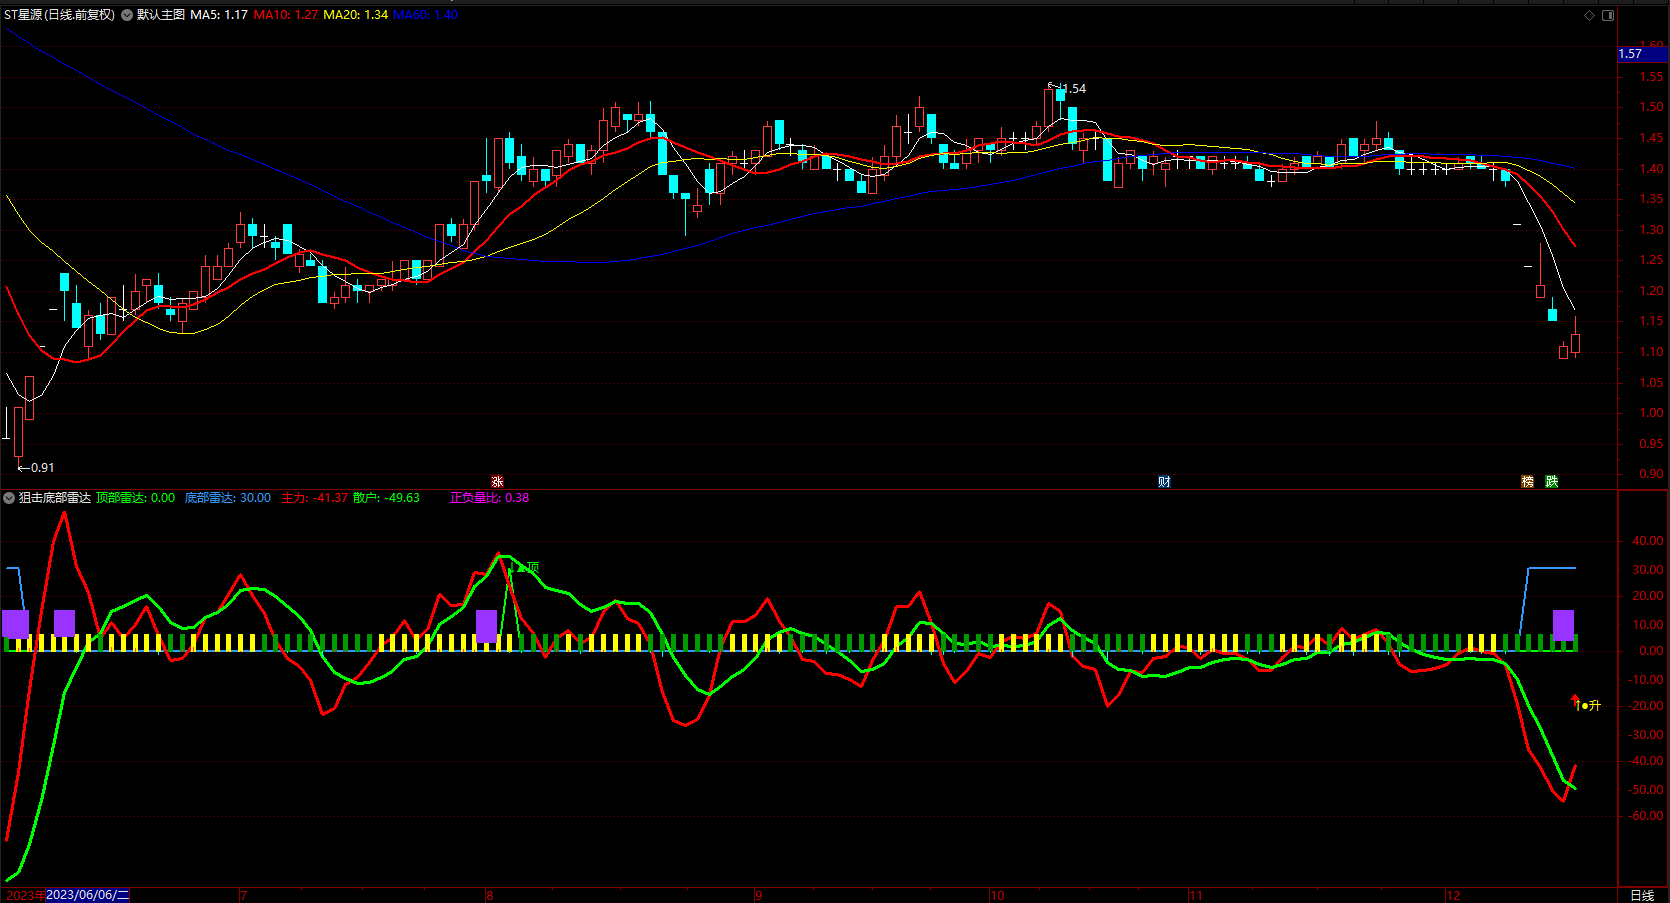Click the yellow MA20: 1.34 label
This screenshot has height=903, width=1670.
(x=356, y=15)
